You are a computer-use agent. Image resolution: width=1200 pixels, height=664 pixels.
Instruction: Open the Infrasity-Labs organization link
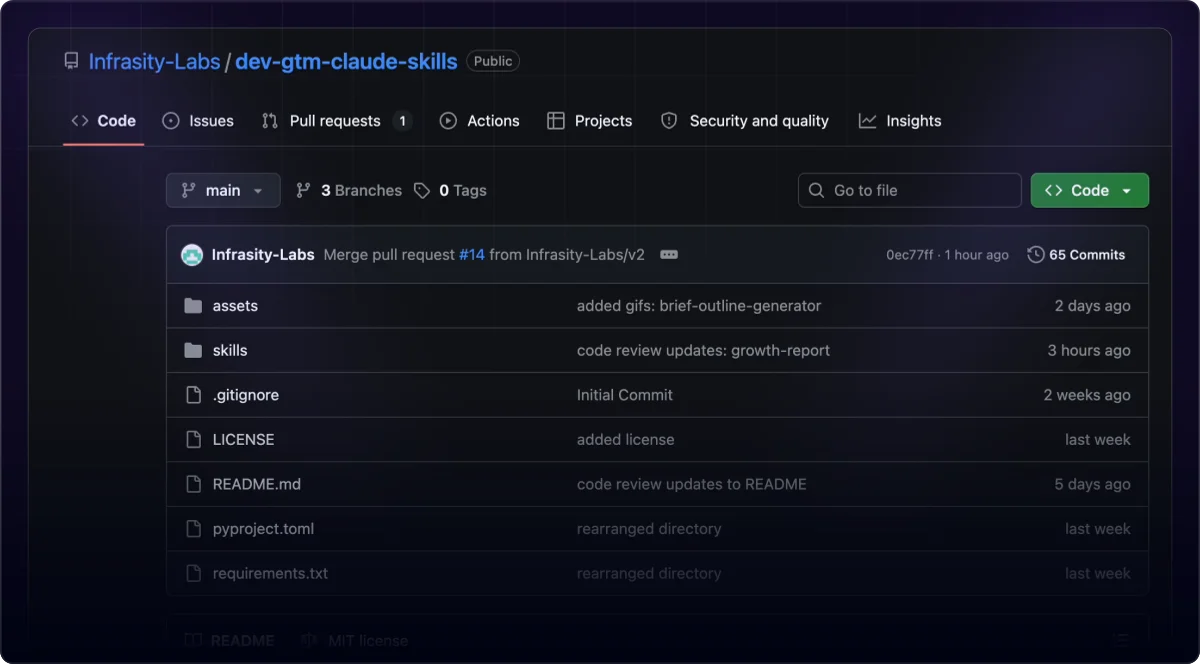154,61
